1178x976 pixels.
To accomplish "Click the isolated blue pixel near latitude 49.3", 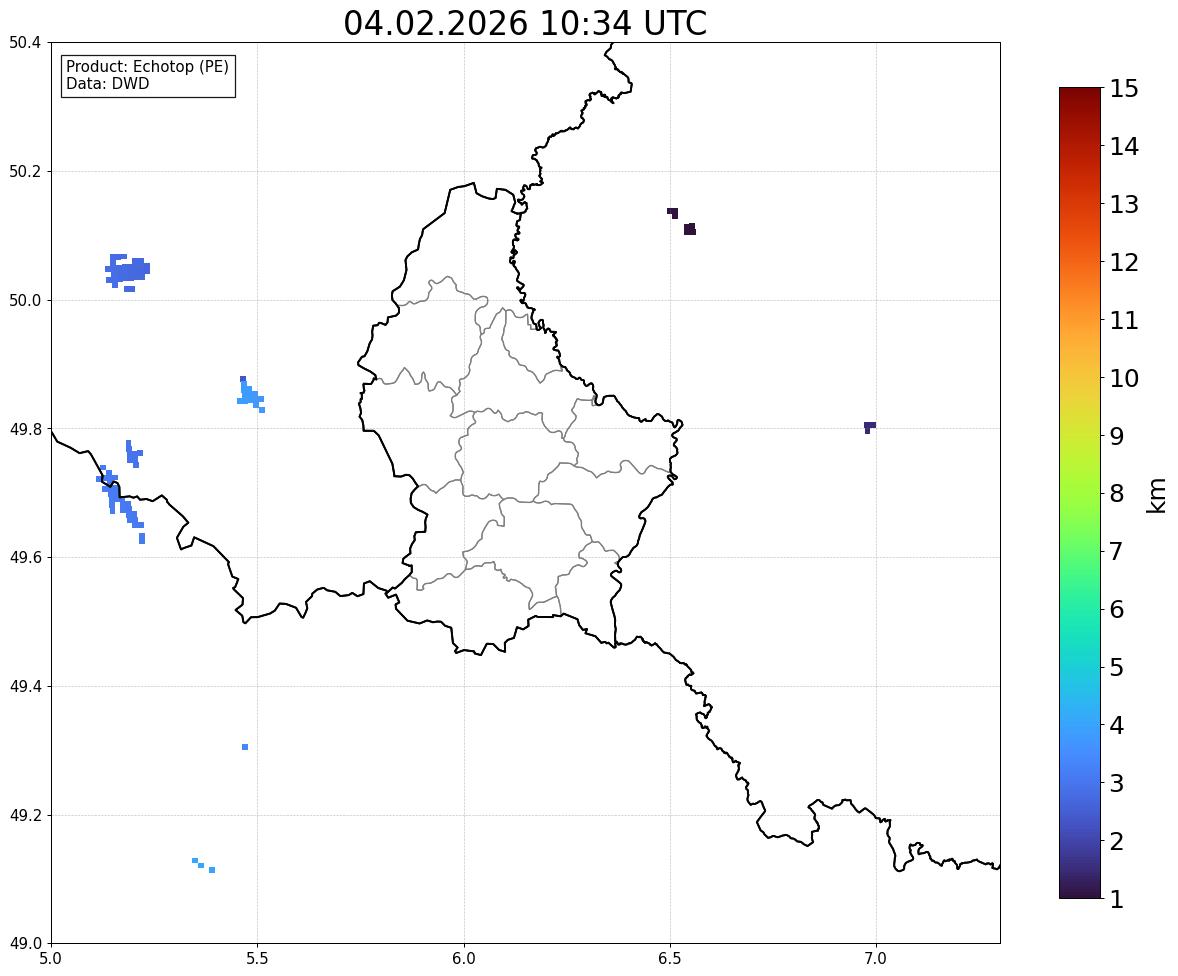I will coord(245,747).
